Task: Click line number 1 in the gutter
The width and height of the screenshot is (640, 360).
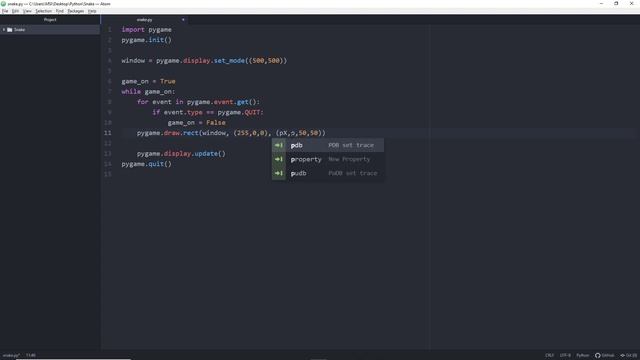Action: (x=109, y=30)
